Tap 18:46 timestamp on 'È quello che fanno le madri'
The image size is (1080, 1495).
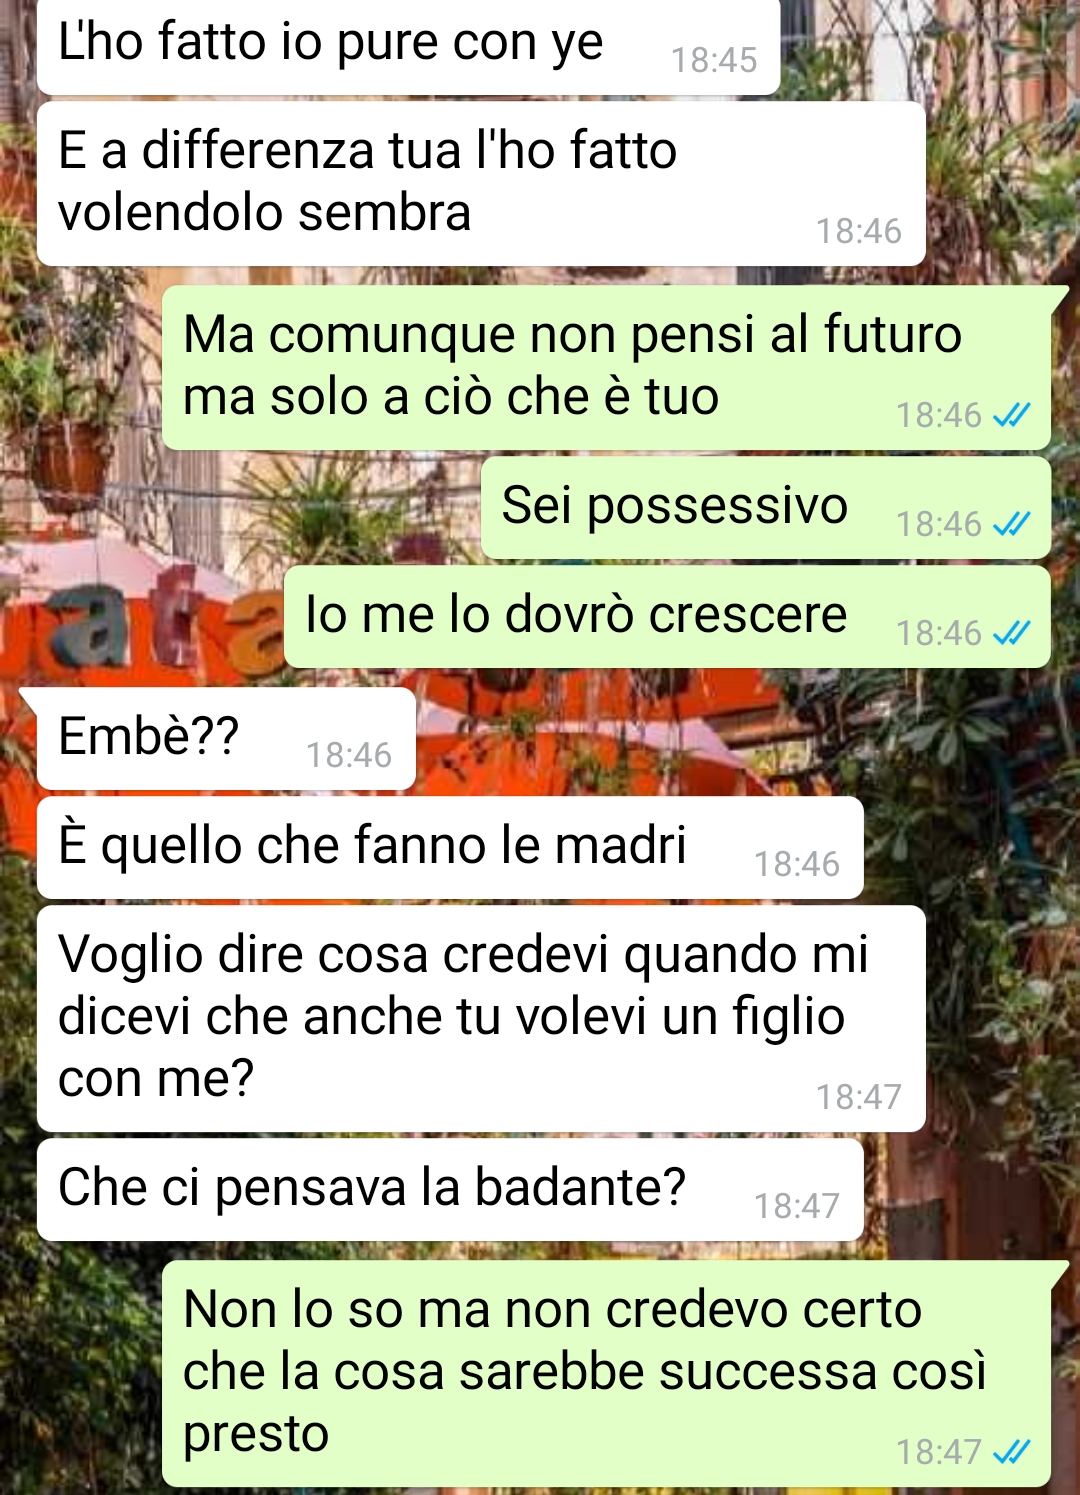(797, 864)
